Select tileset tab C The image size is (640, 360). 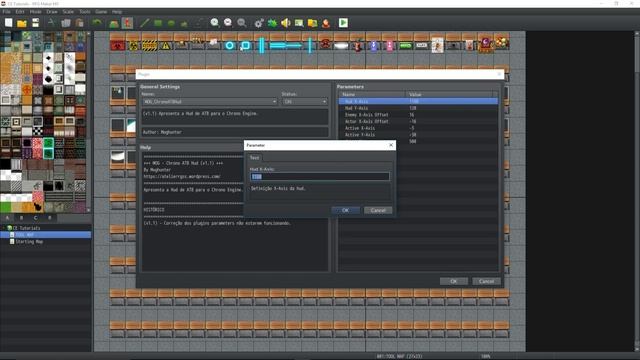coord(36,218)
